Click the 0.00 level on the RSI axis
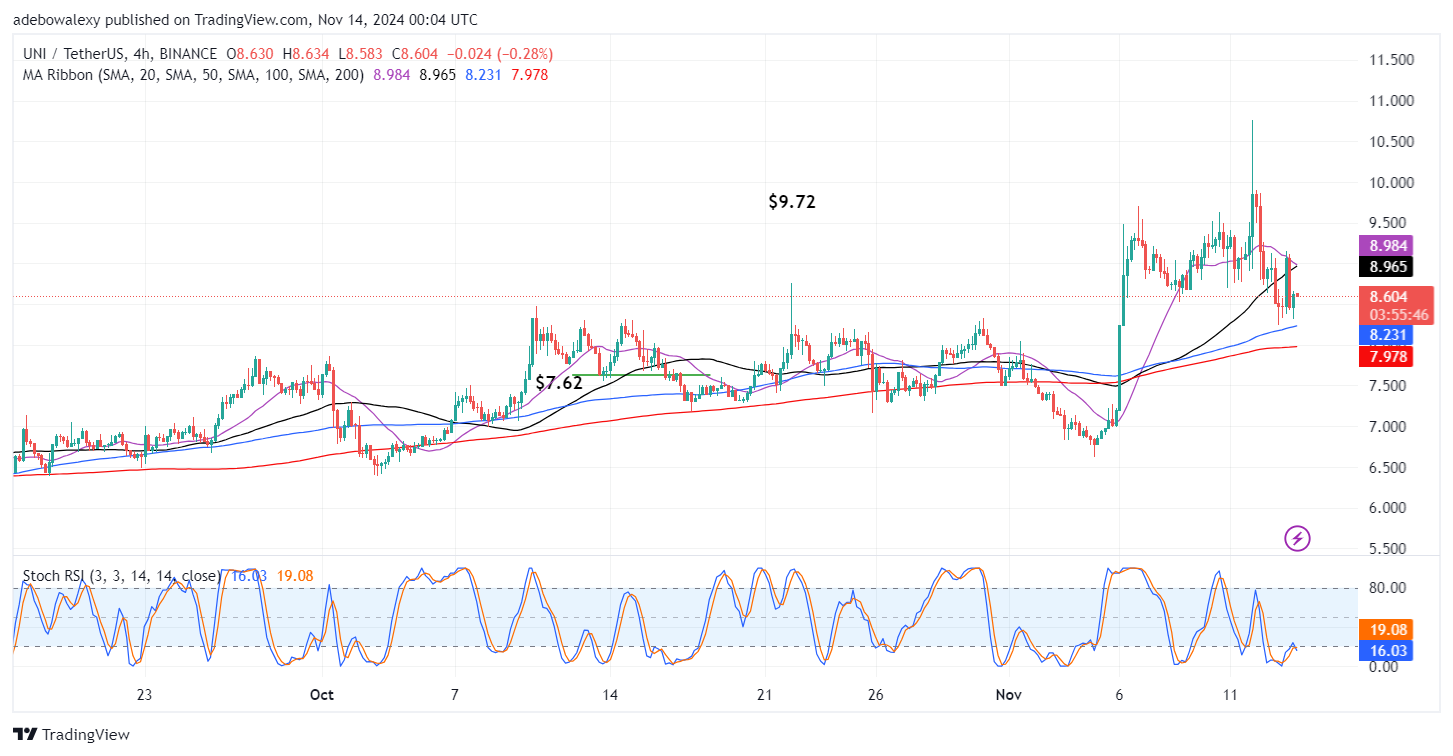1453x756 pixels. [x=1385, y=667]
